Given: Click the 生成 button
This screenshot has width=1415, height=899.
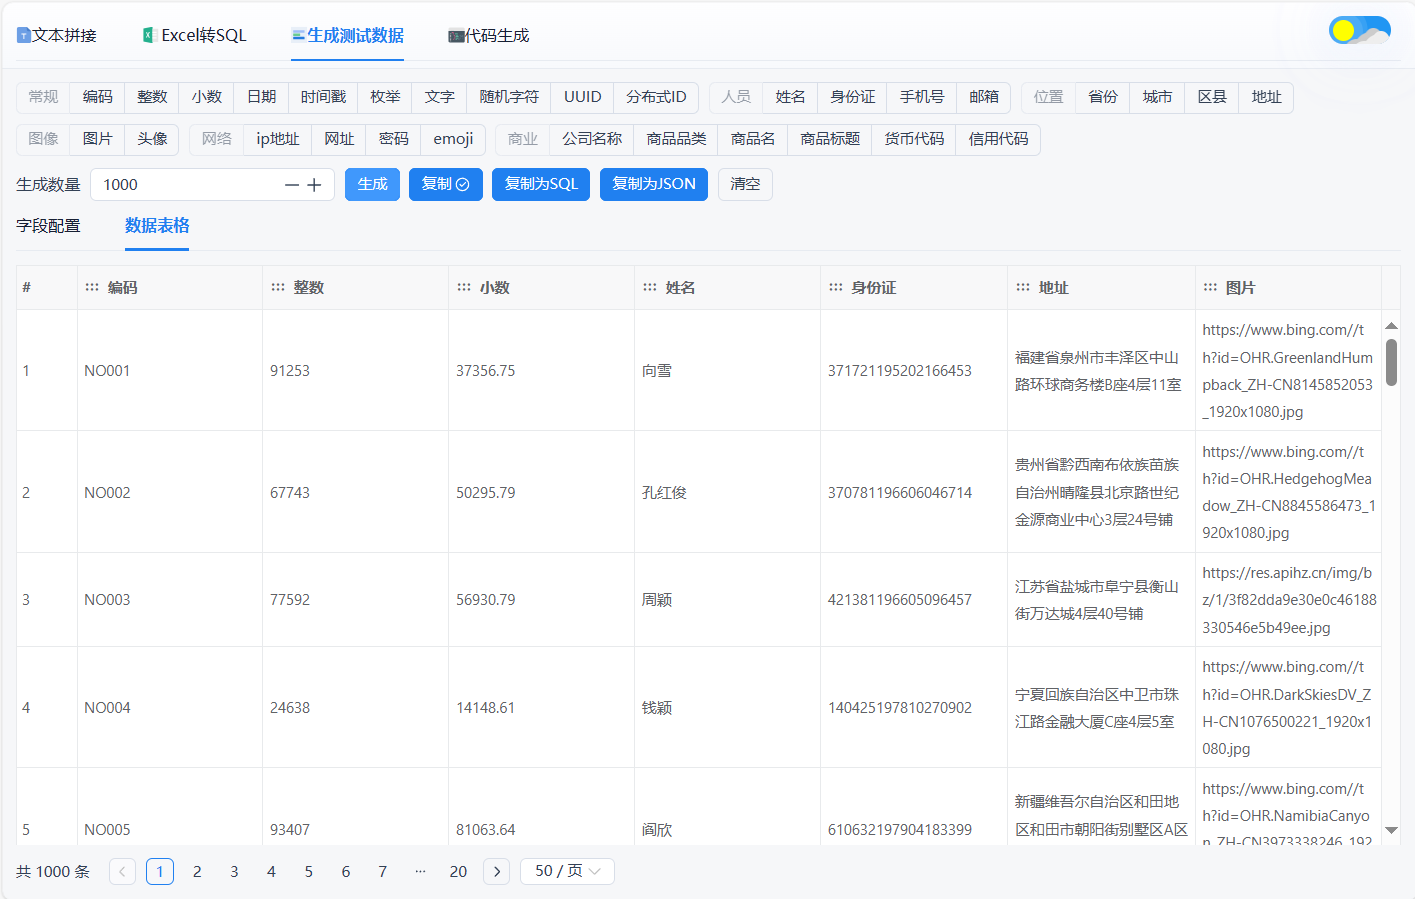Looking at the screenshot, I should tap(372, 184).
